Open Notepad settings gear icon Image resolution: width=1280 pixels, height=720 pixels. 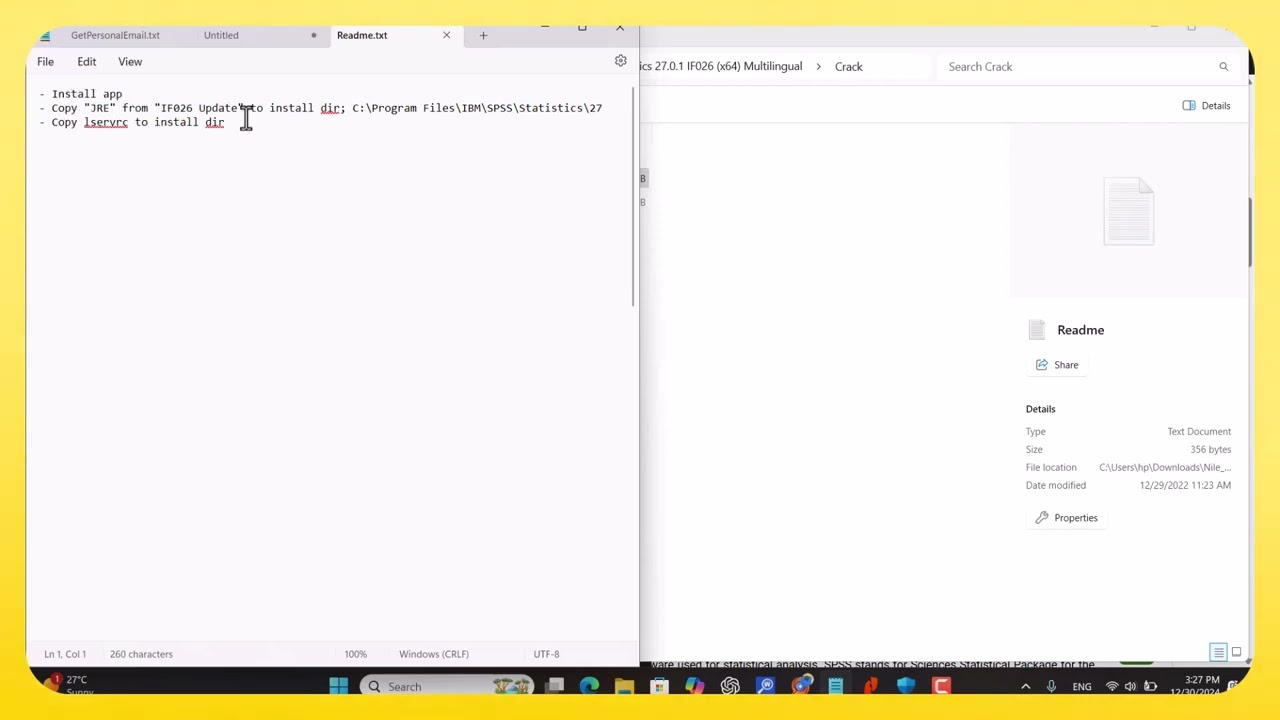coord(620,61)
